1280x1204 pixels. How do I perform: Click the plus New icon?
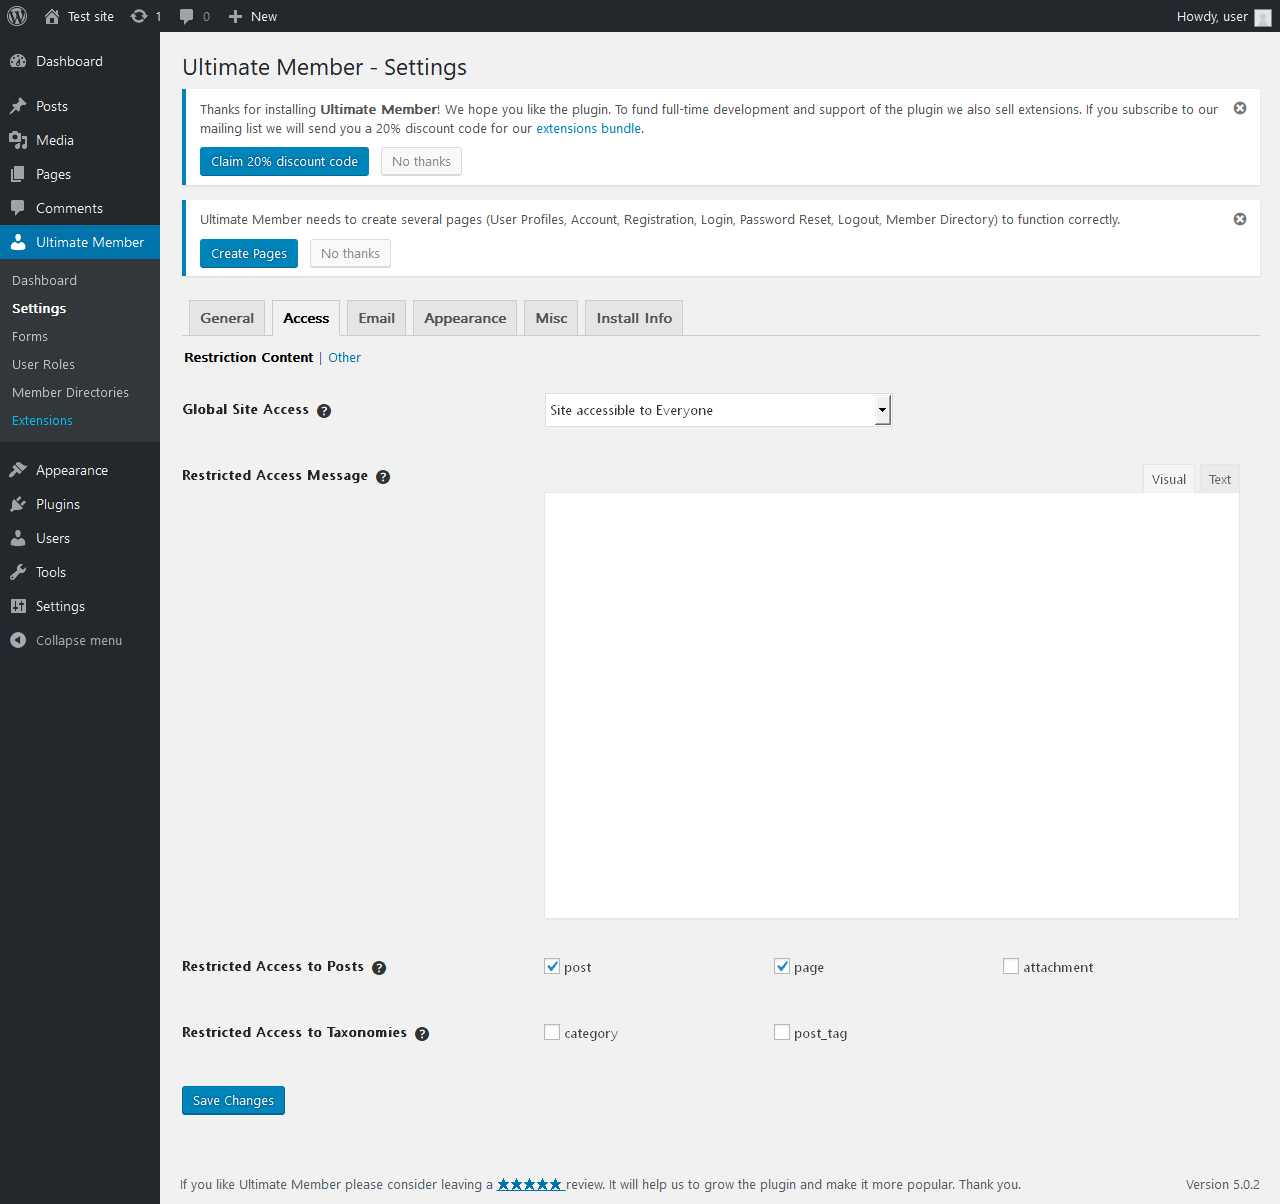point(236,16)
